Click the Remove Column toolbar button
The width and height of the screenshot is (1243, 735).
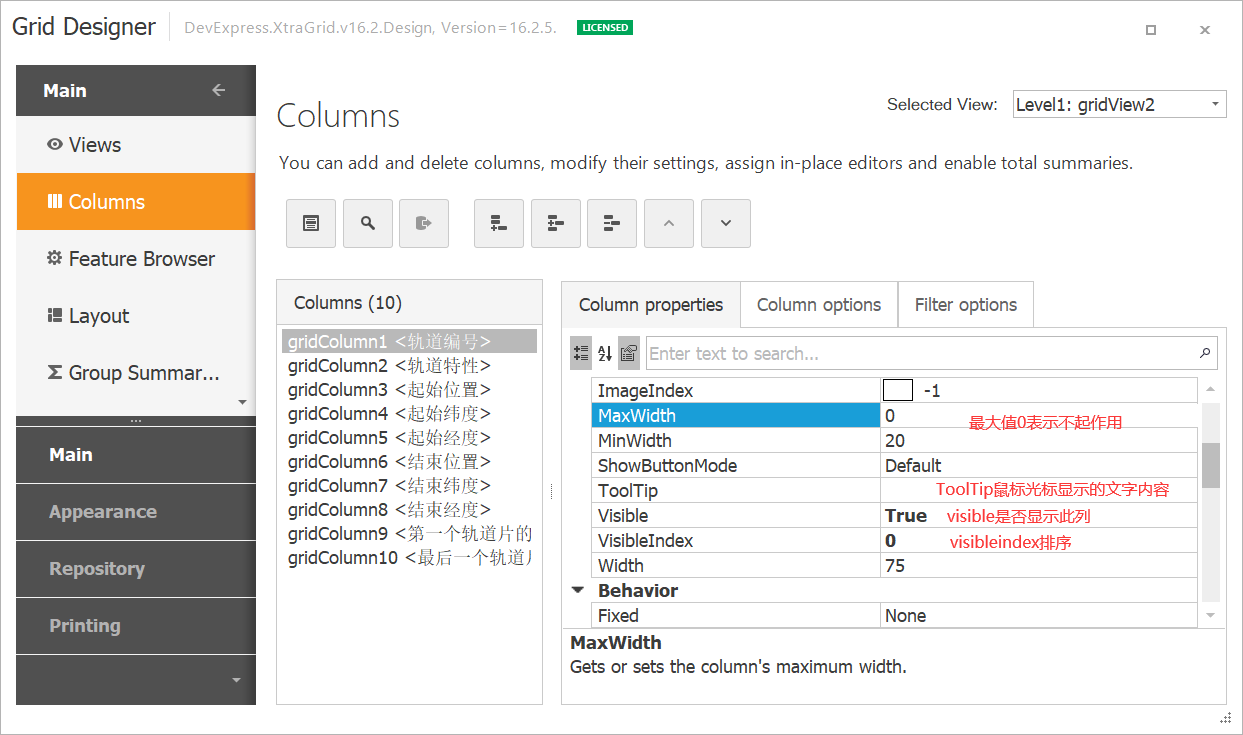612,223
